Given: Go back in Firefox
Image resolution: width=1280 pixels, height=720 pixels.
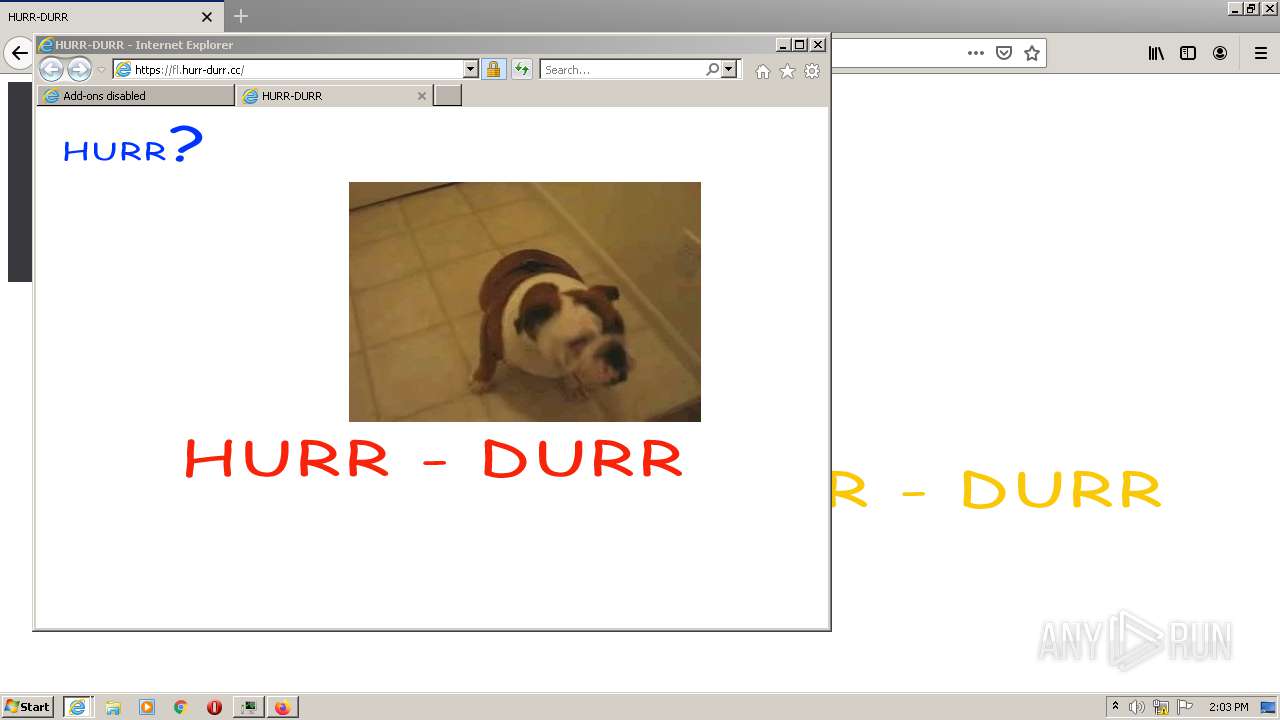Looking at the screenshot, I should [19, 53].
